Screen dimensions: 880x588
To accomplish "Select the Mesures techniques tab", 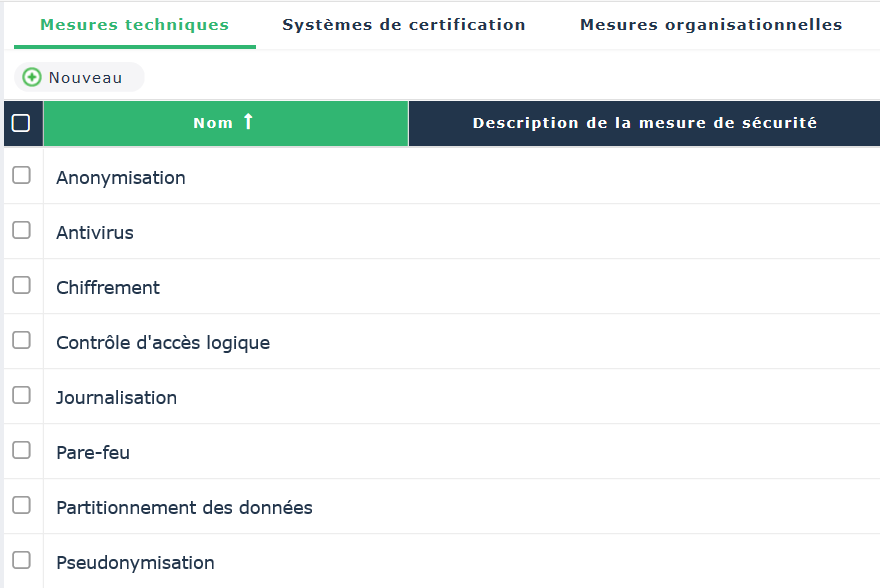I will (x=134, y=25).
